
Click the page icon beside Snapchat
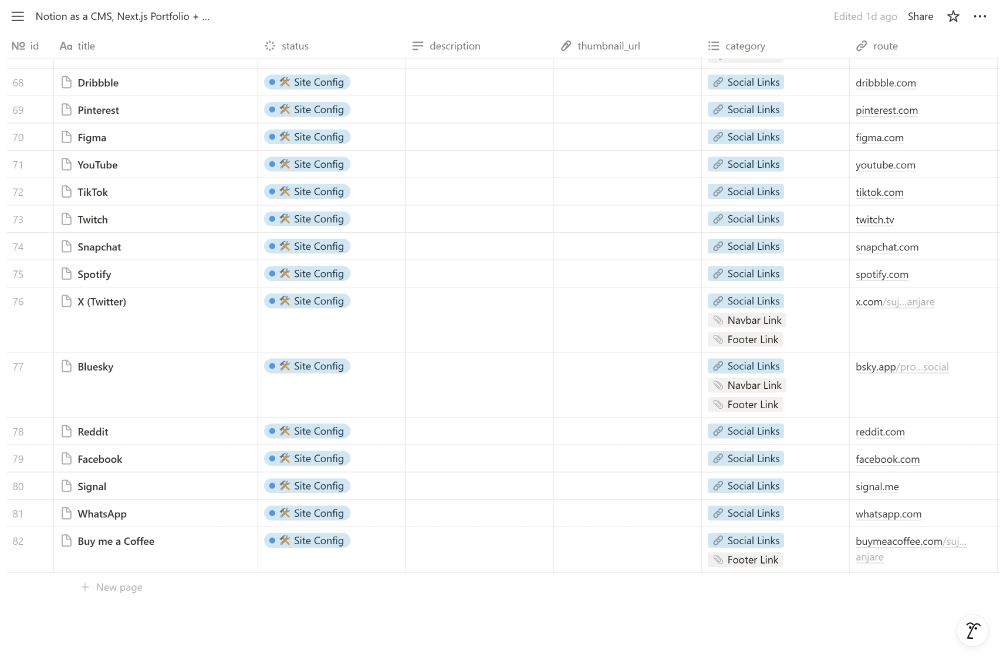tap(66, 247)
